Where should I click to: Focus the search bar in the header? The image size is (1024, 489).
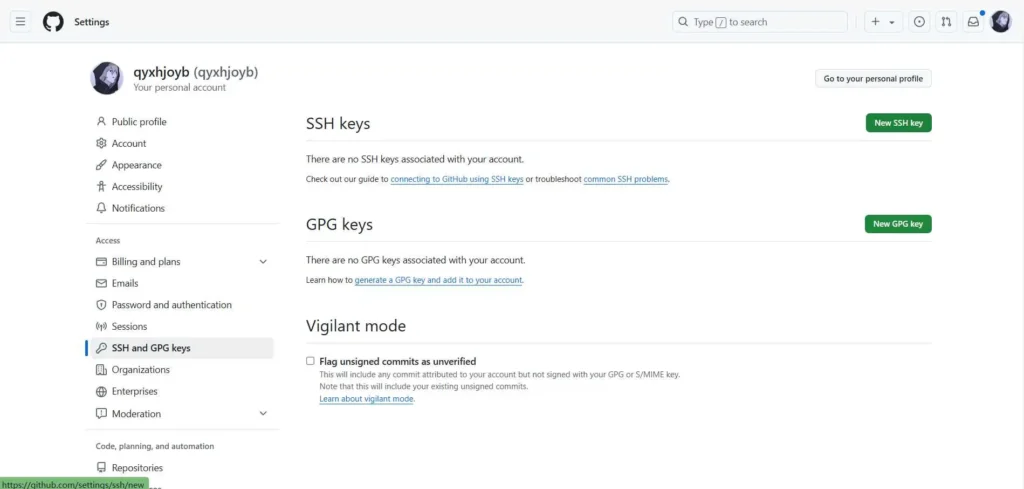pyautogui.click(x=760, y=22)
